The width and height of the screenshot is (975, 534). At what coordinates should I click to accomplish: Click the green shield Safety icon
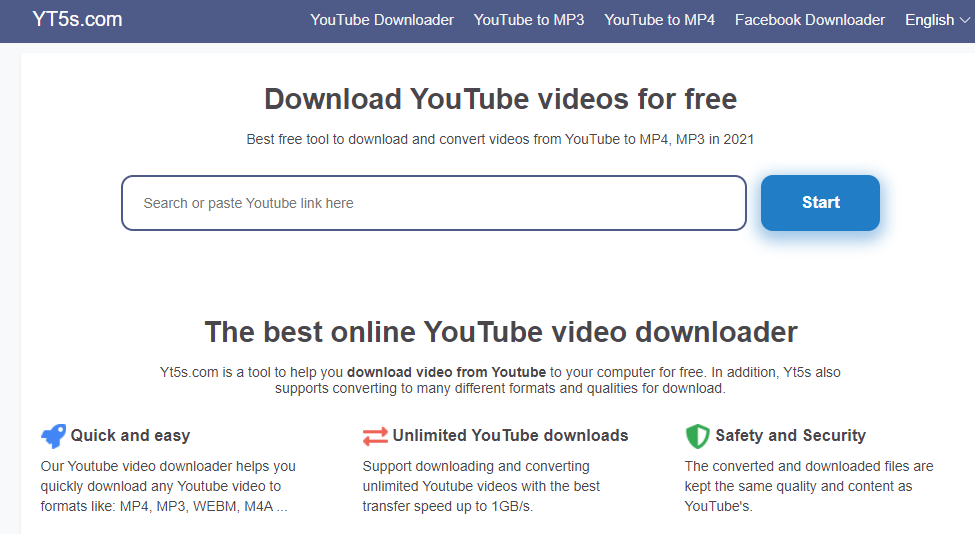[x=697, y=436]
